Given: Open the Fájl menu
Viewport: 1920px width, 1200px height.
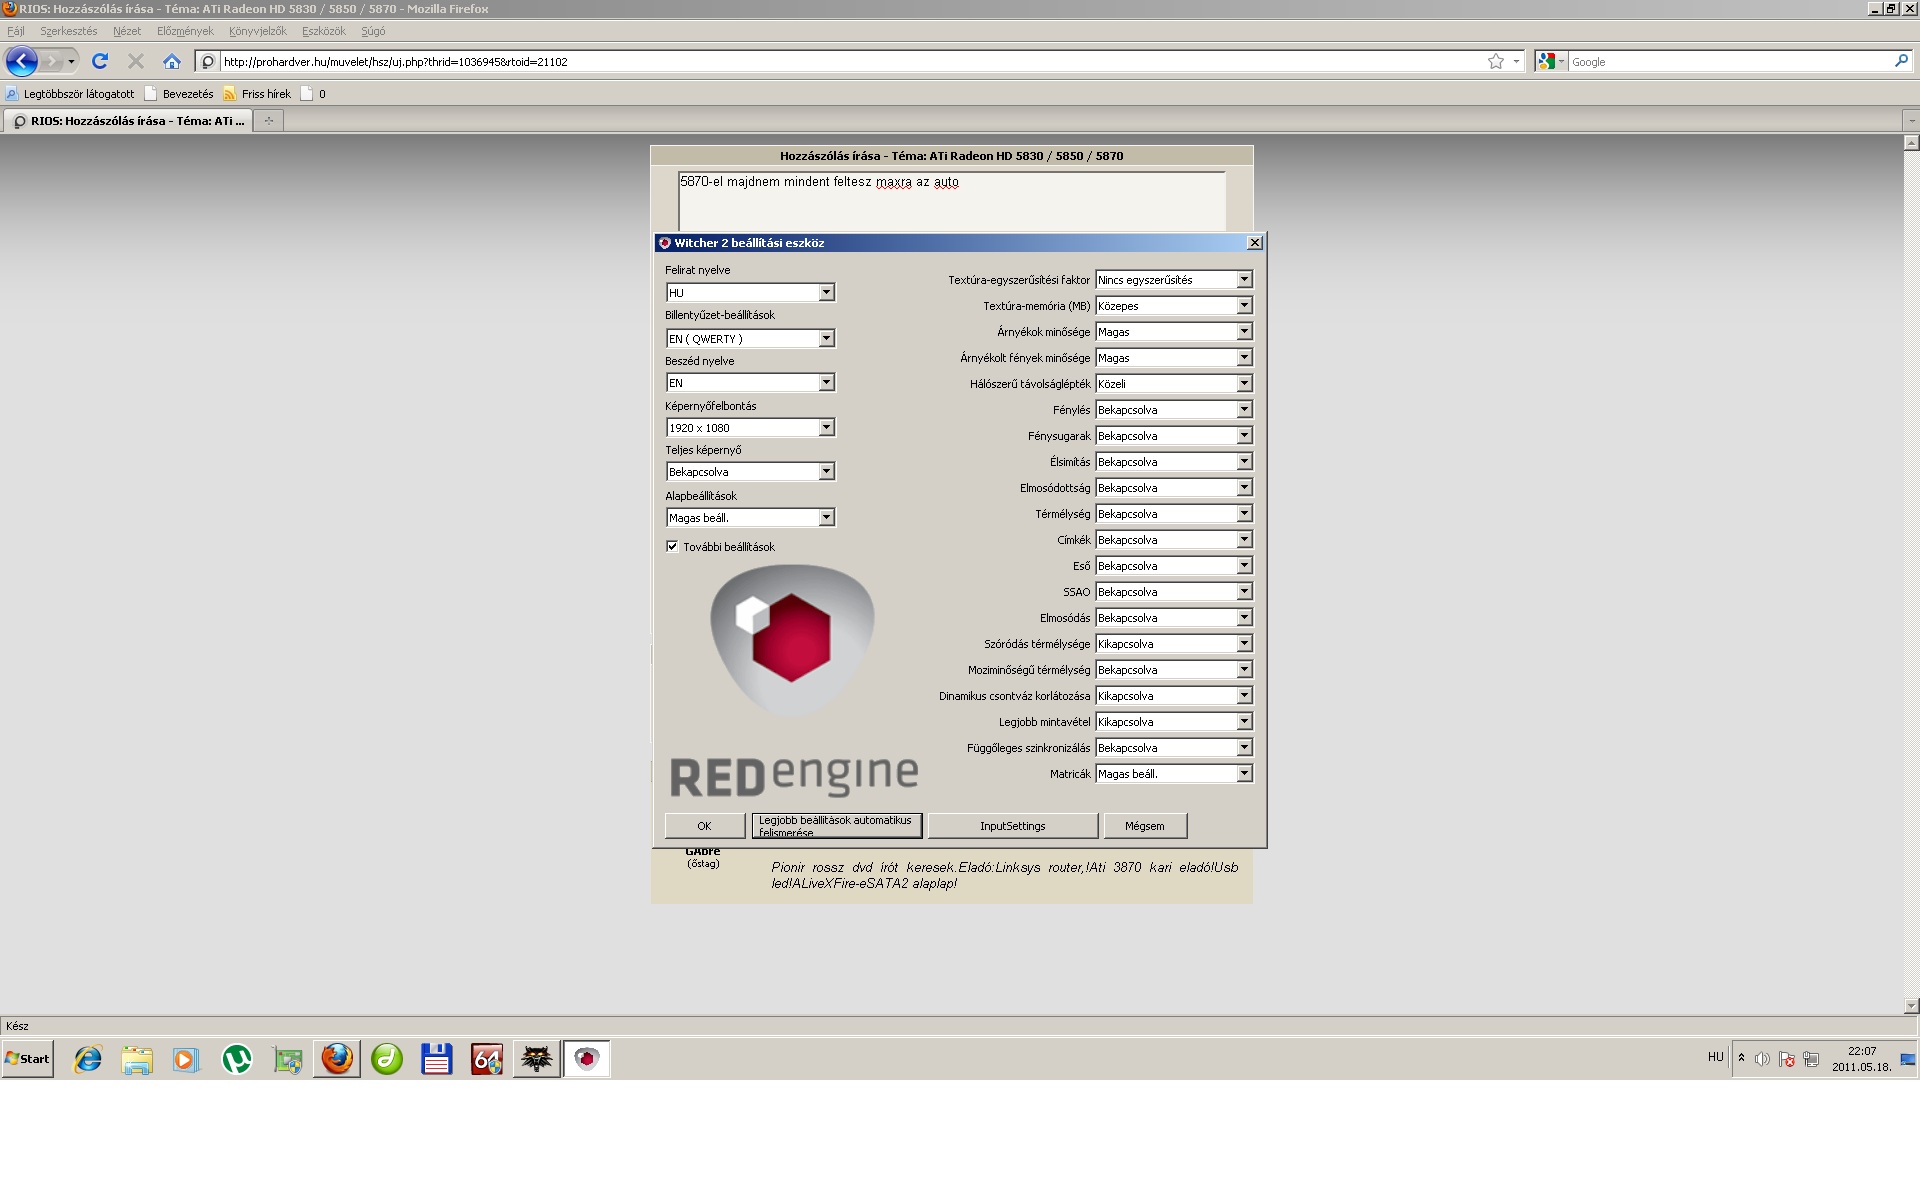Looking at the screenshot, I should [16, 31].
